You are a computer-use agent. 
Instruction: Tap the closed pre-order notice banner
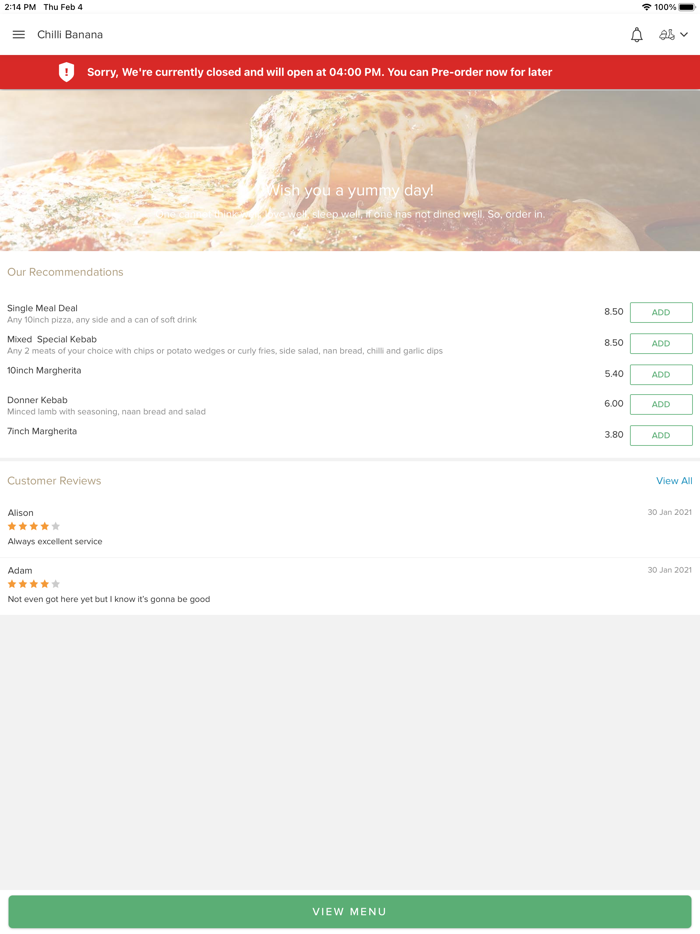(x=320, y=72)
